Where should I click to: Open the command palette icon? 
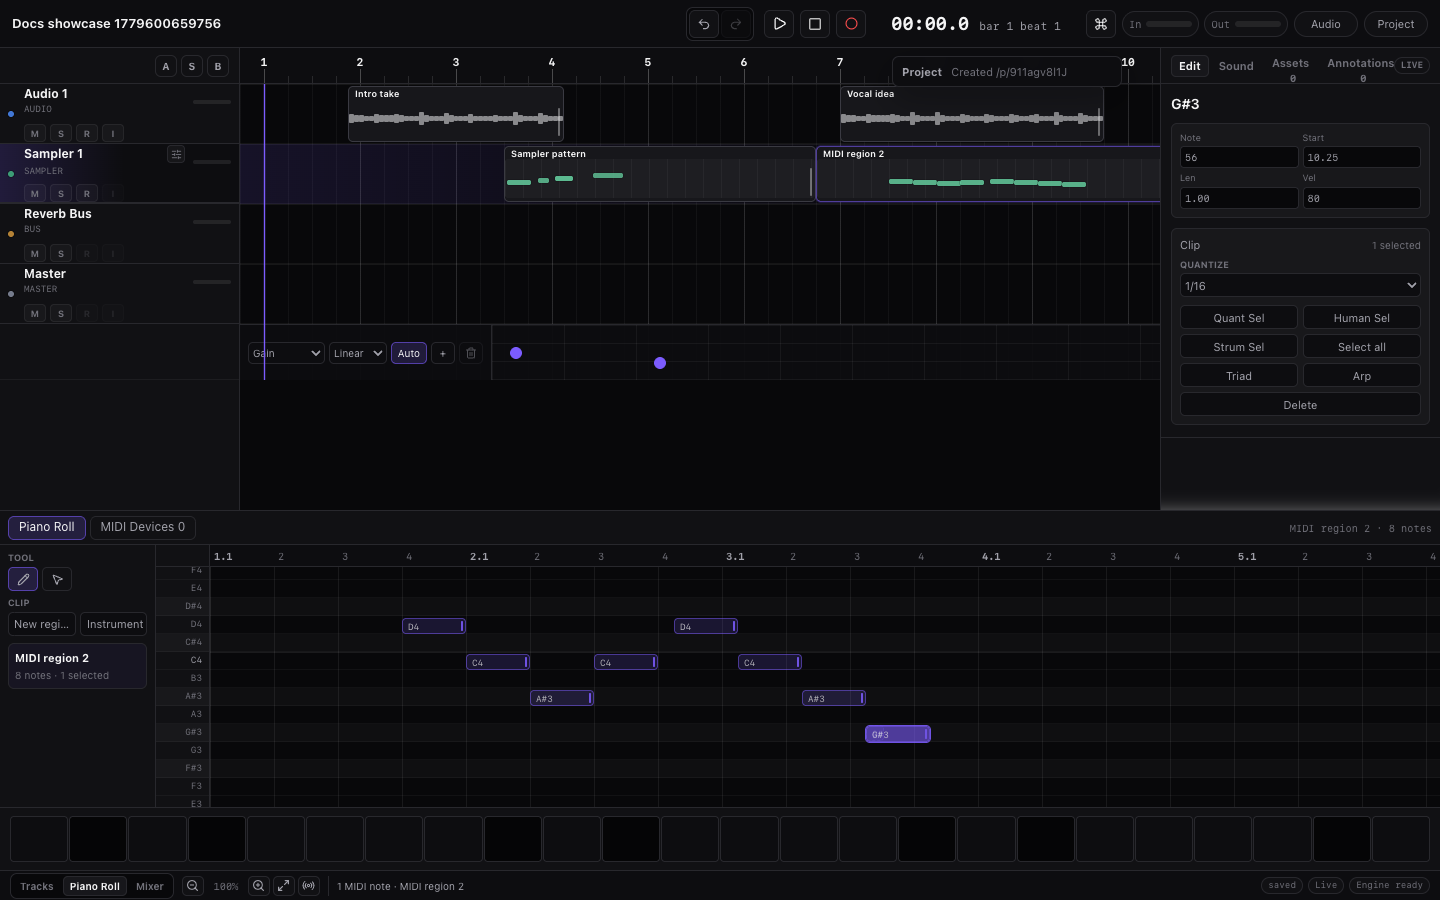[x=1101, y=24]
